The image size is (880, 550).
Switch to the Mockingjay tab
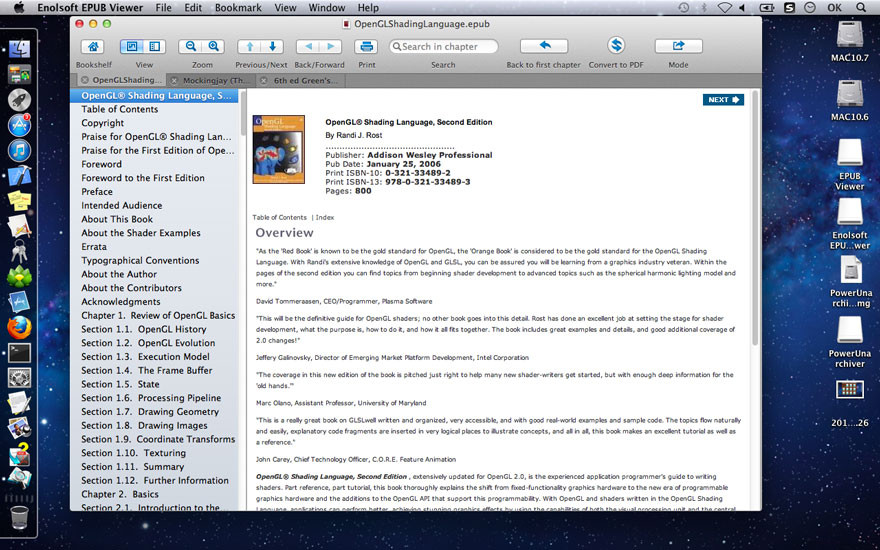coord(209,80)
